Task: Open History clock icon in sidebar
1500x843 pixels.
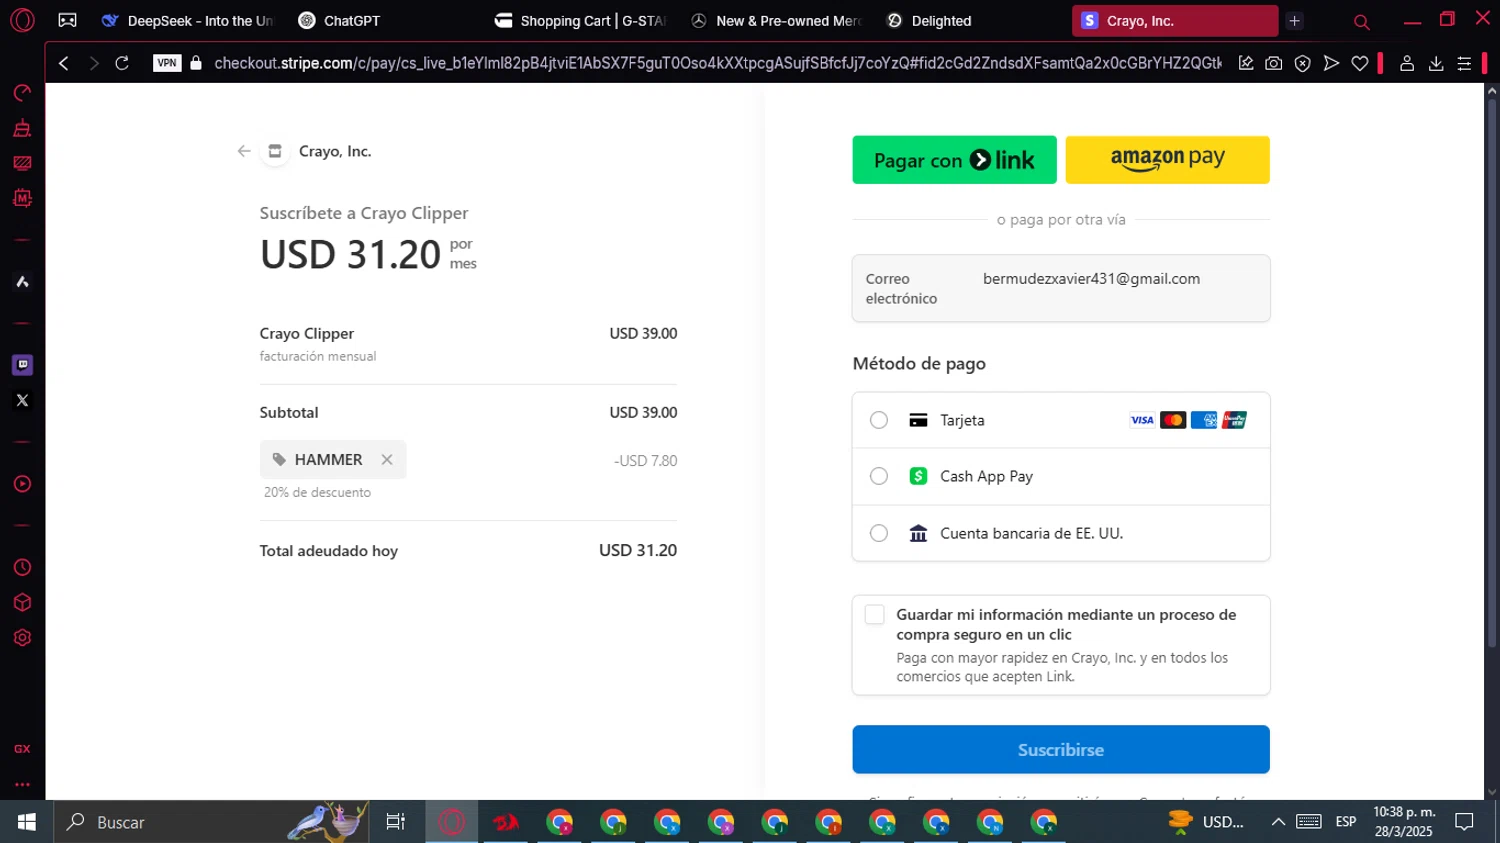Action: pyautogui.click(x=22, y=568)
